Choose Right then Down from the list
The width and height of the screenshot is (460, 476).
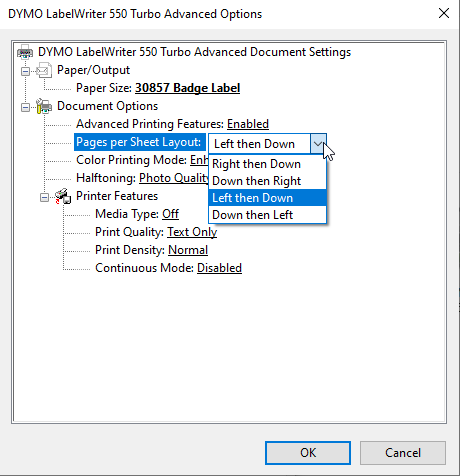(267, 164)
